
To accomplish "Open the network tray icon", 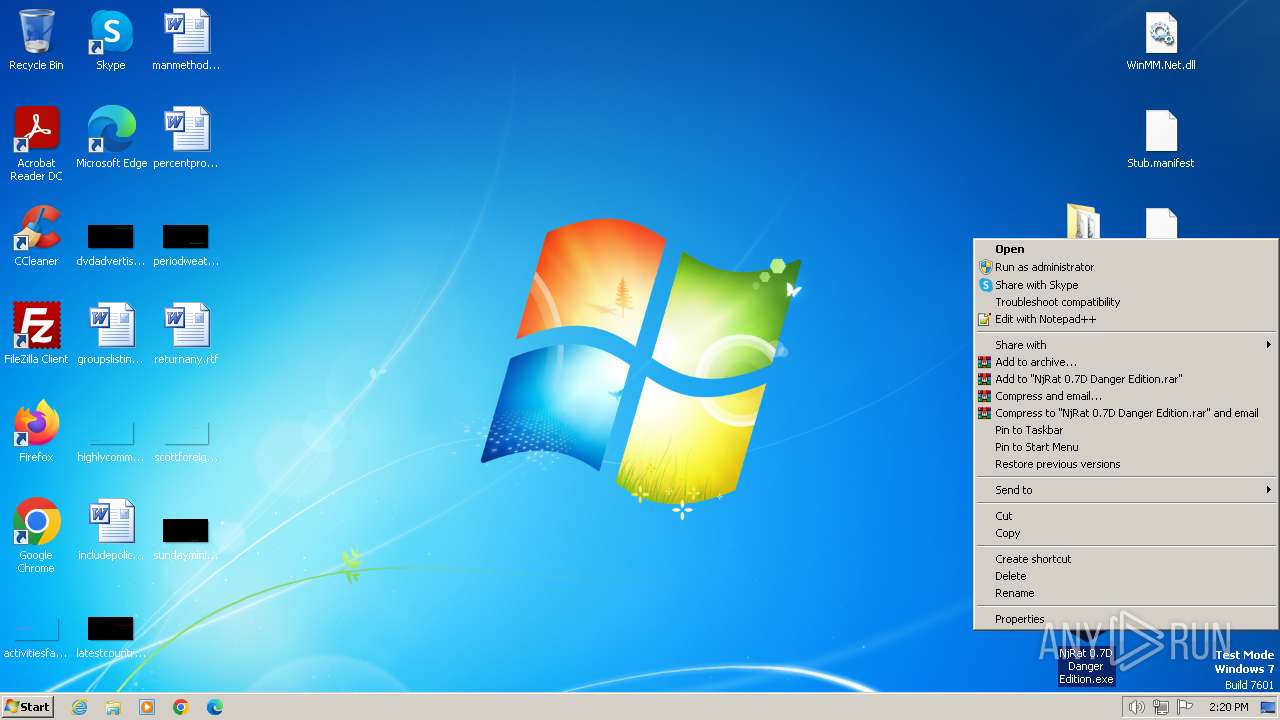I will [1161, 707].
